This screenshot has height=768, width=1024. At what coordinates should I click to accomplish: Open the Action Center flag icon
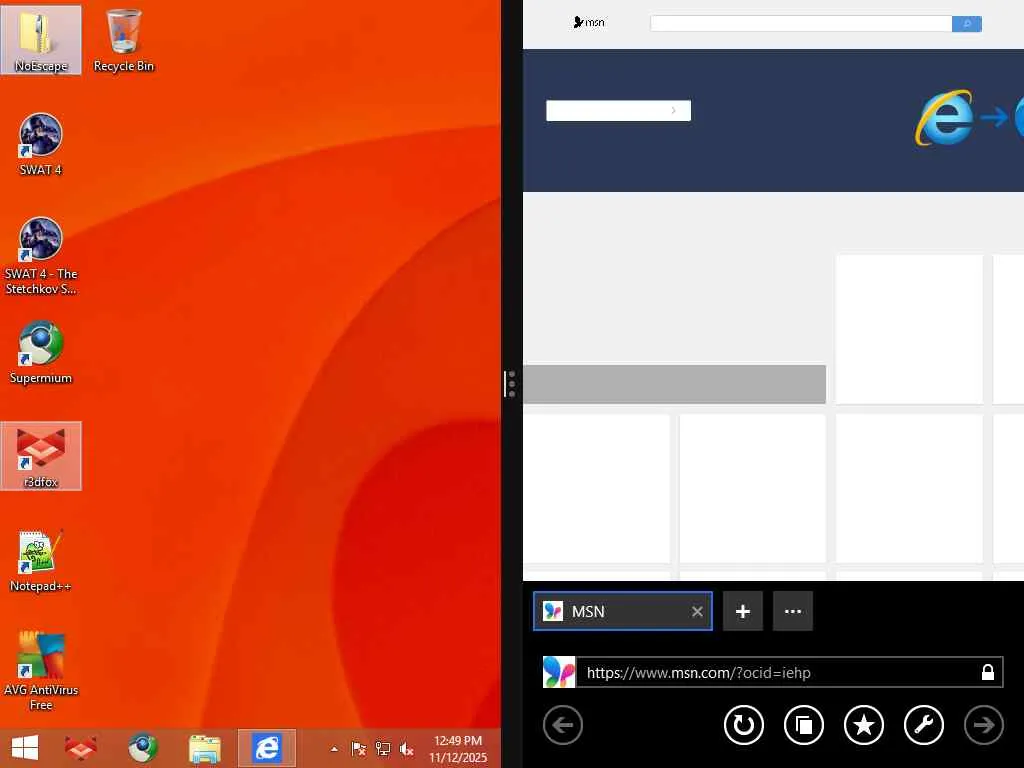pos(359,749)
